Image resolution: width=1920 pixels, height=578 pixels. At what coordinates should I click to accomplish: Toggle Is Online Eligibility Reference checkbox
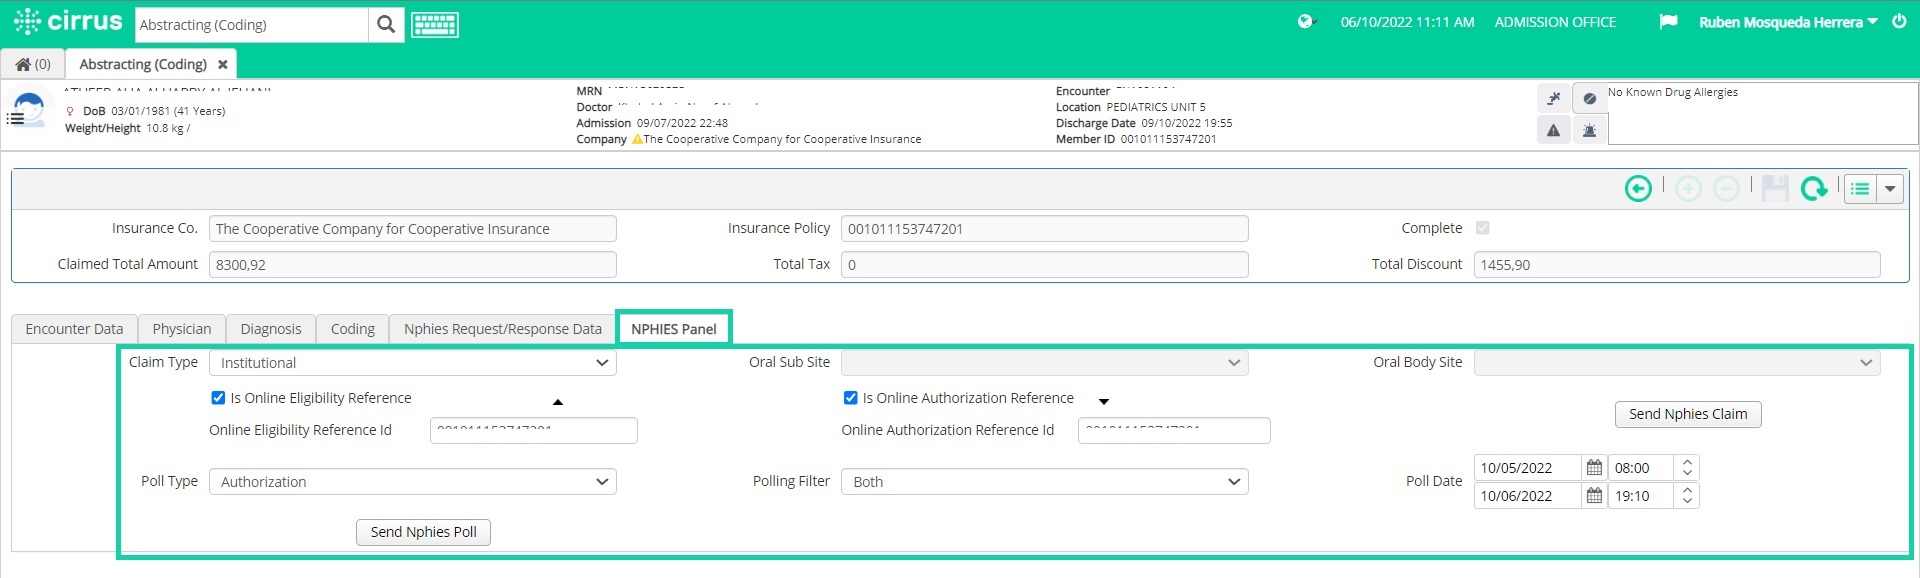(218, 398)
